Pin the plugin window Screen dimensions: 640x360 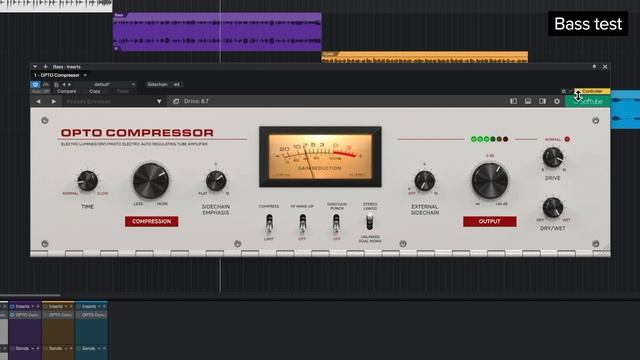(x=594, y=67)
